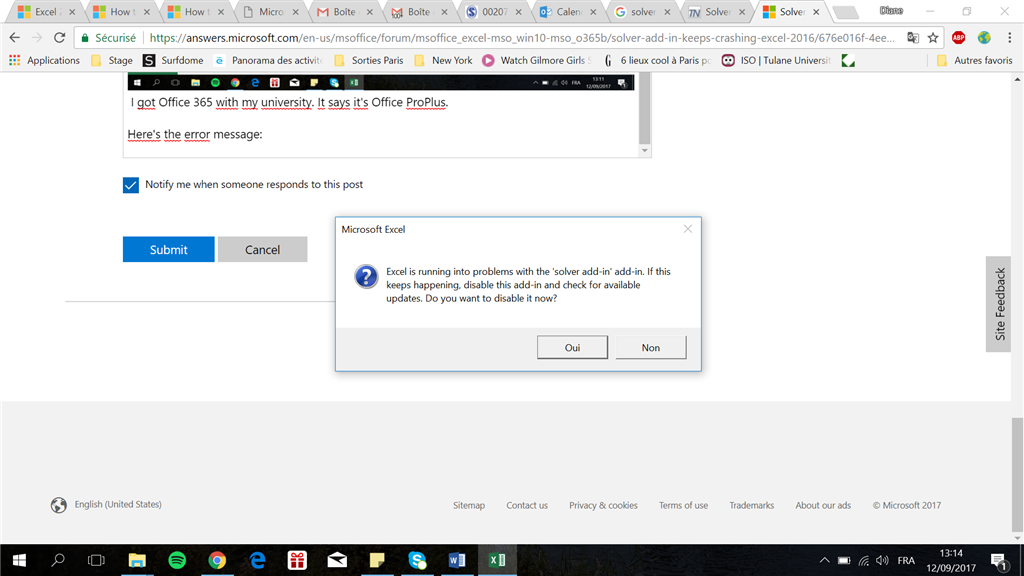Open Panorama des activités bookmark

[x=268, y=60]
